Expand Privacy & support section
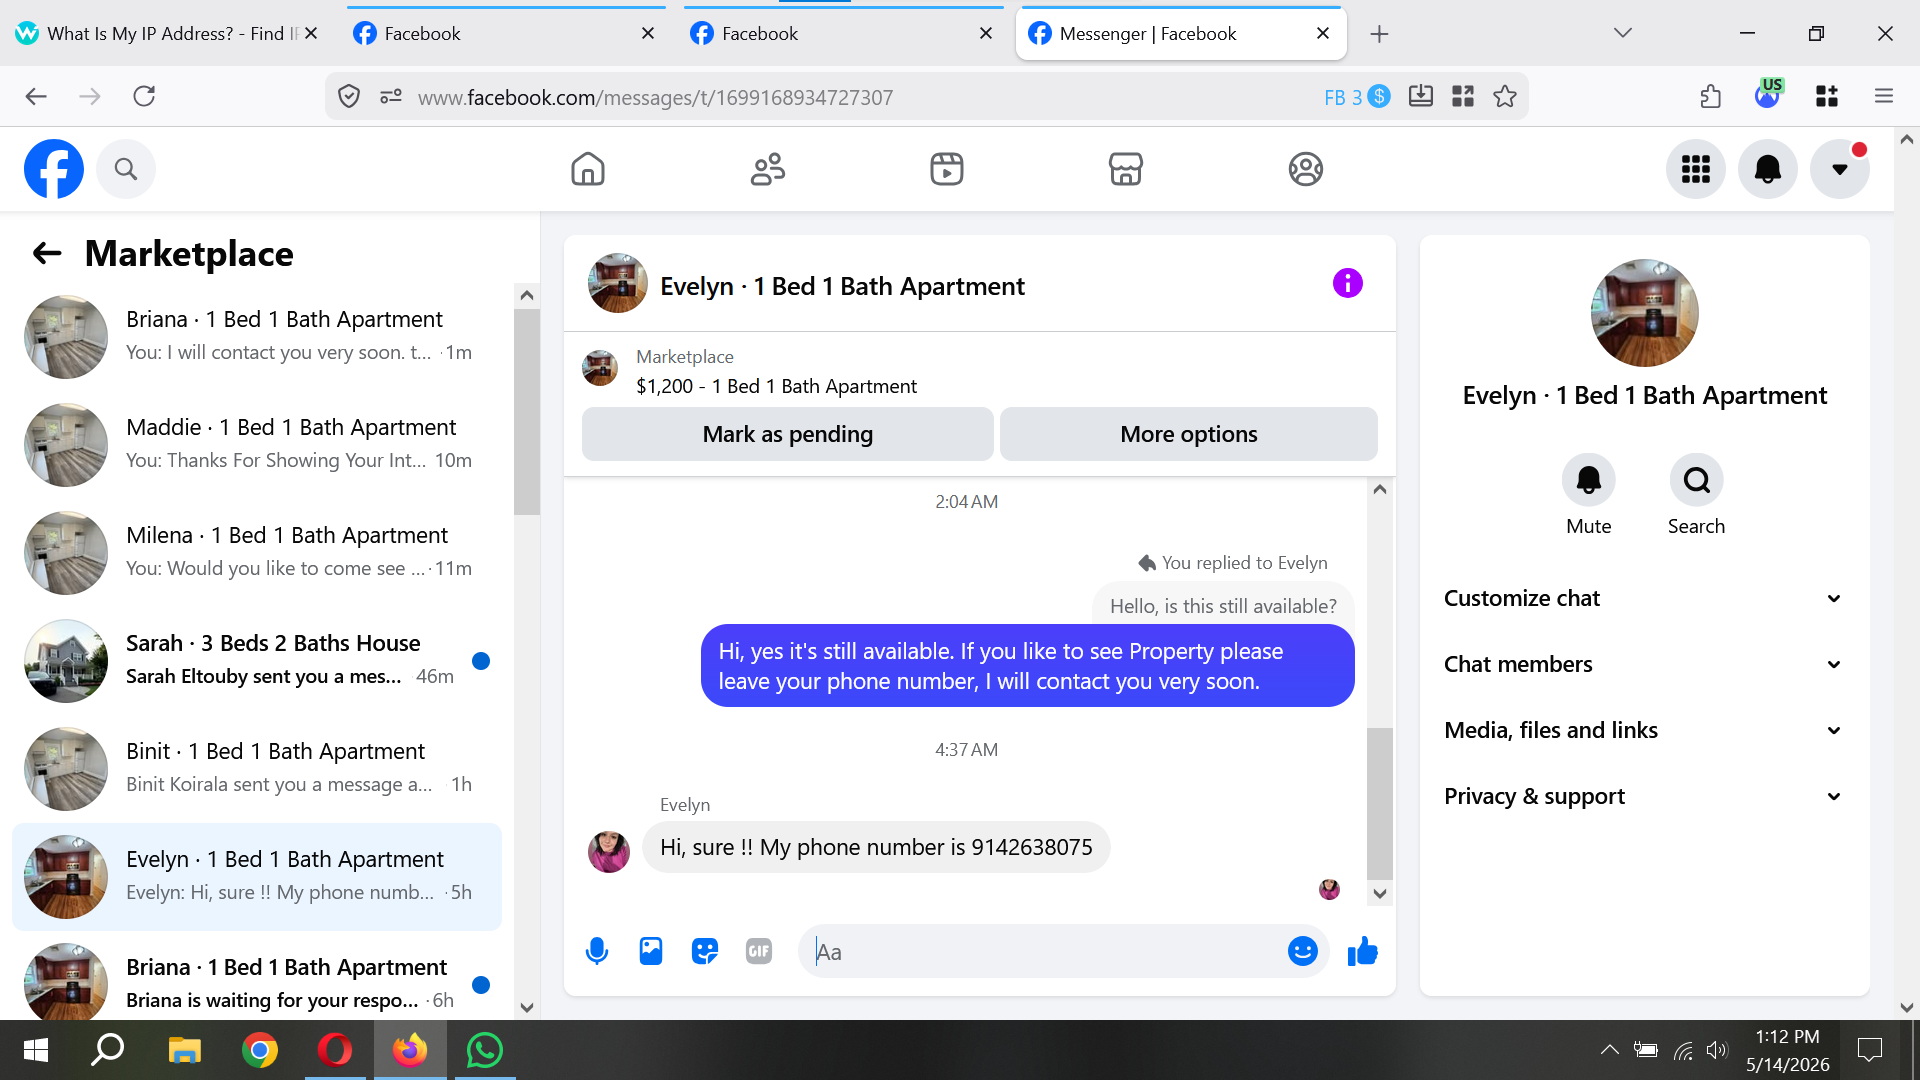This screenshot has height=1080, width=1920. click(x=1644, y=796)
